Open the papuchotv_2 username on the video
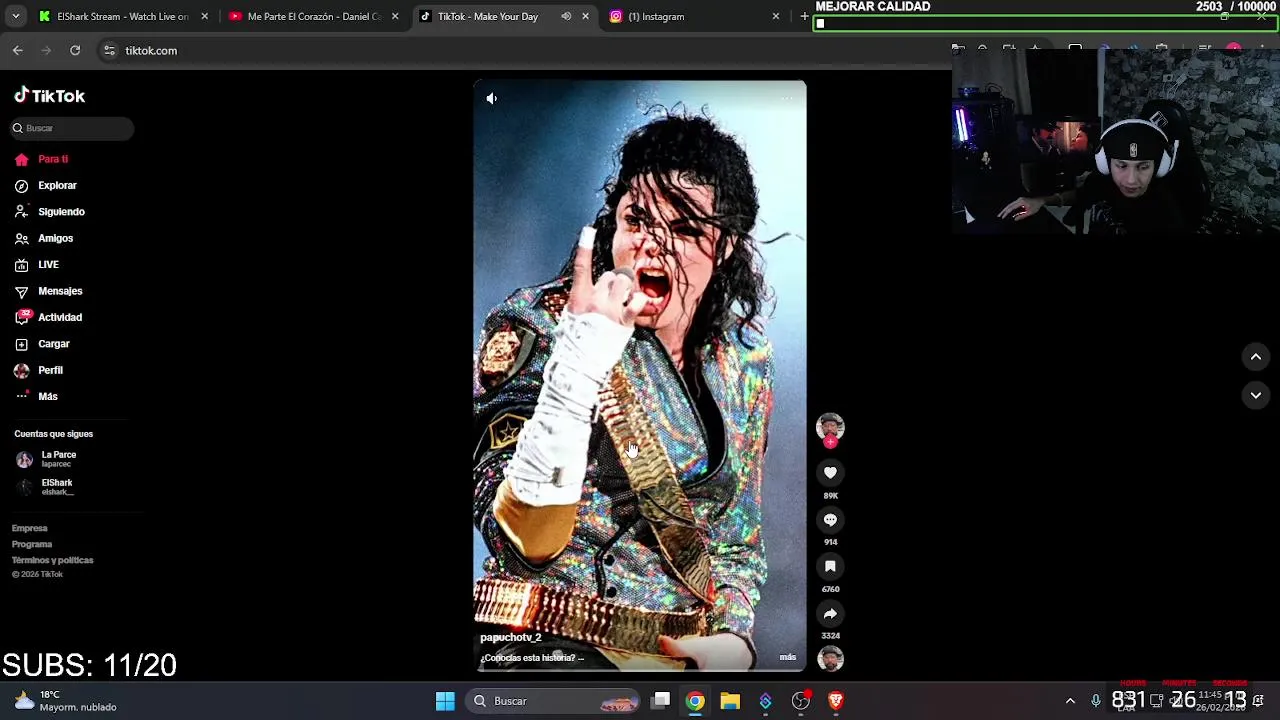1280x720 pixels. click(x=510, y=637)
